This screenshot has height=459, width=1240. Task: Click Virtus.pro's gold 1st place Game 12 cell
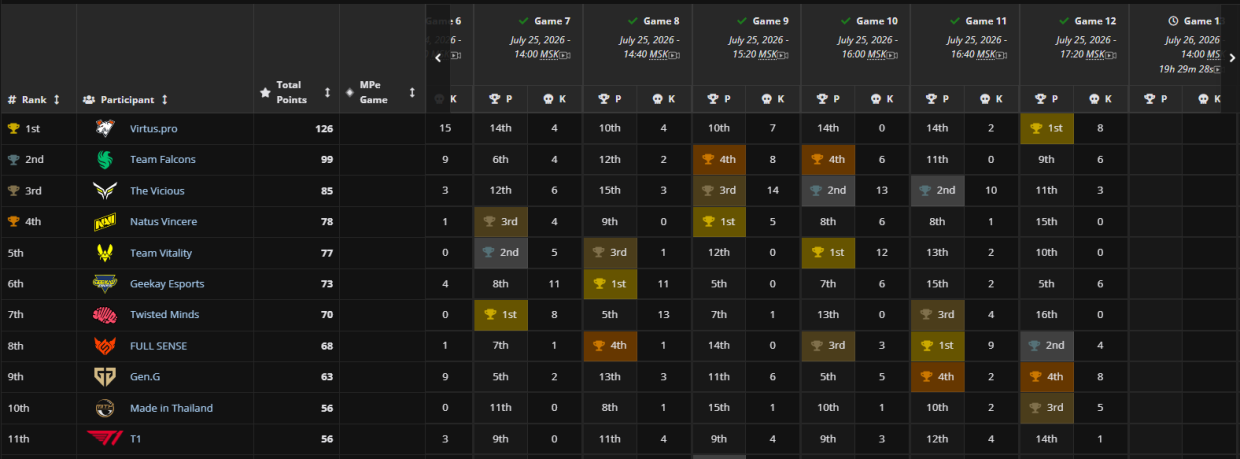[1047, 129]
